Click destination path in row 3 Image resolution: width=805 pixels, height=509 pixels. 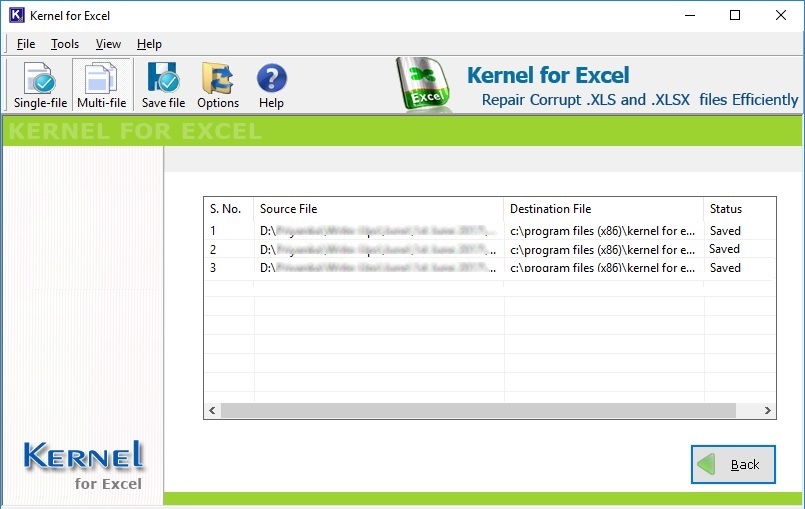[603, 268]
